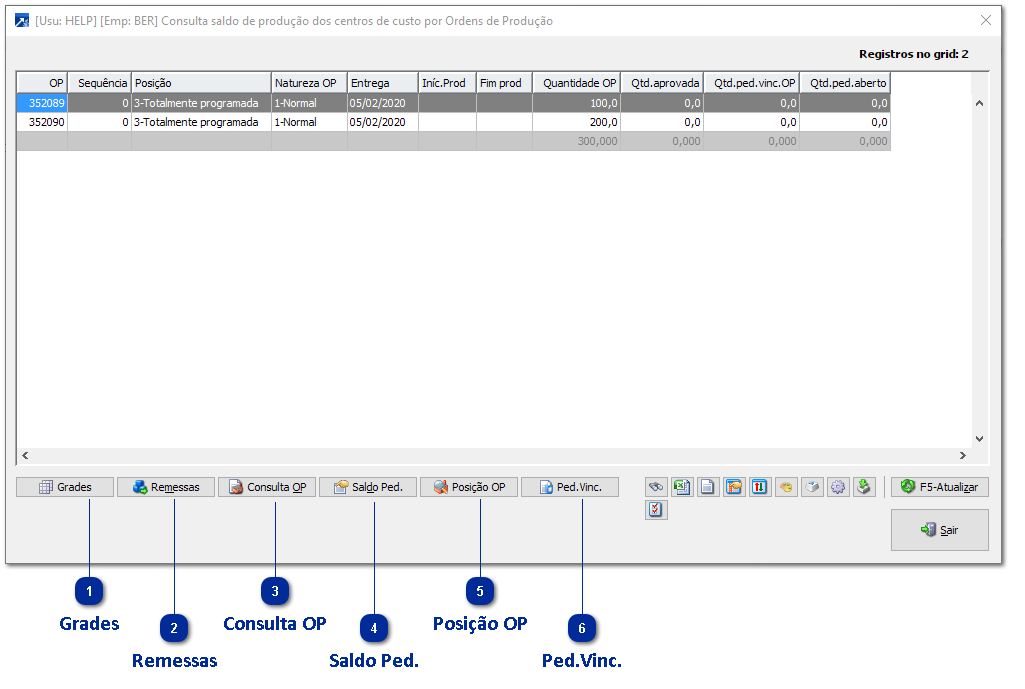The image size is (1025, 689).
Task: Click 1-Normal in row 352089
Action: 309,103
